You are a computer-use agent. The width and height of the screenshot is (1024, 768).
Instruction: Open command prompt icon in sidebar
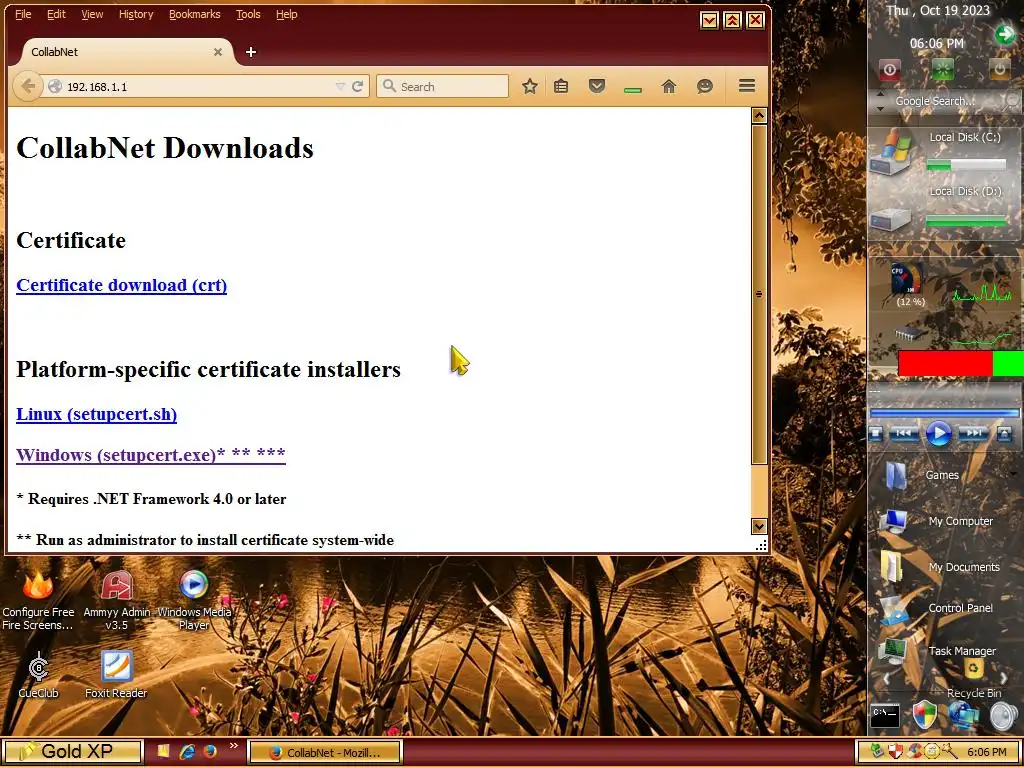[x=885, y=716]
